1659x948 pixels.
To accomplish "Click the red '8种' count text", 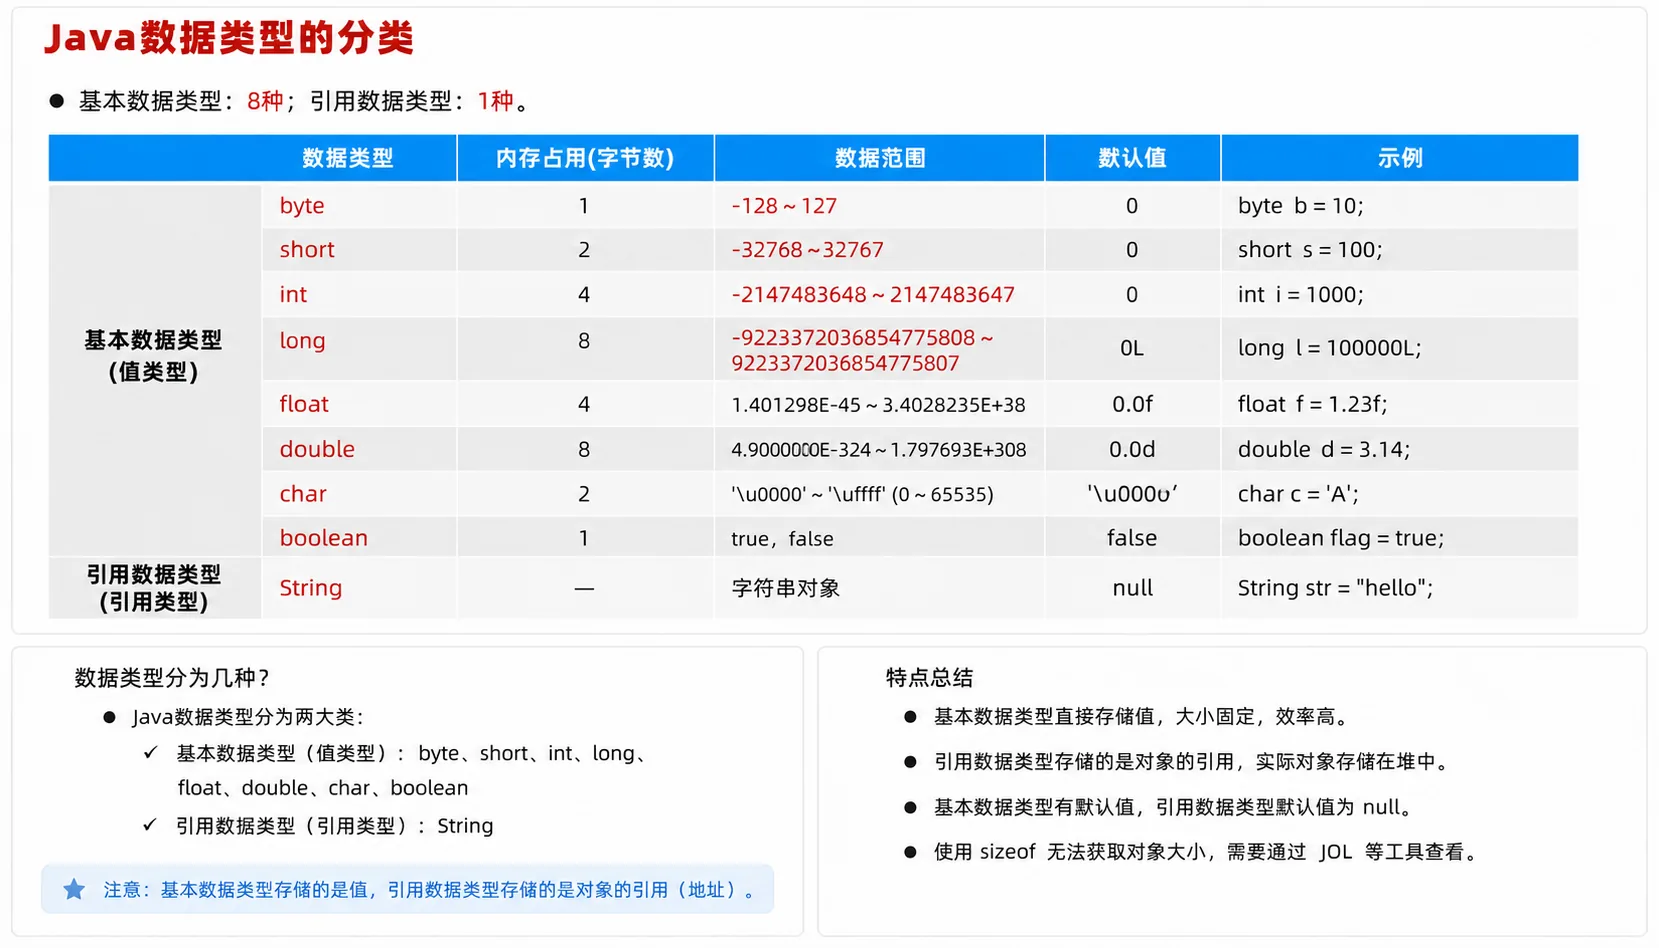I will pyautogui.click(x=265, y=101).
